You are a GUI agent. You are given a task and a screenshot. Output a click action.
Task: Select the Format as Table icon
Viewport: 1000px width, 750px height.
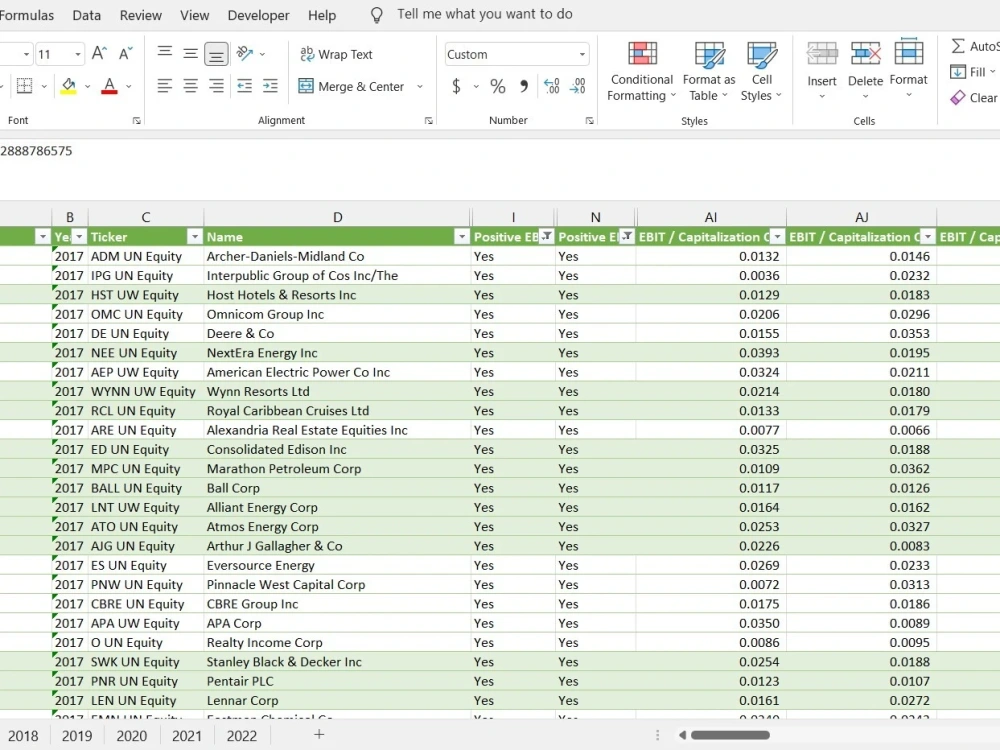pyautogui.click(x=709, y=70)
